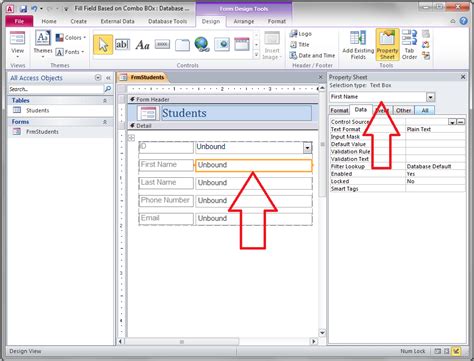Collapse the Forms group
474x361 pixels.
(x=105, y=122)
